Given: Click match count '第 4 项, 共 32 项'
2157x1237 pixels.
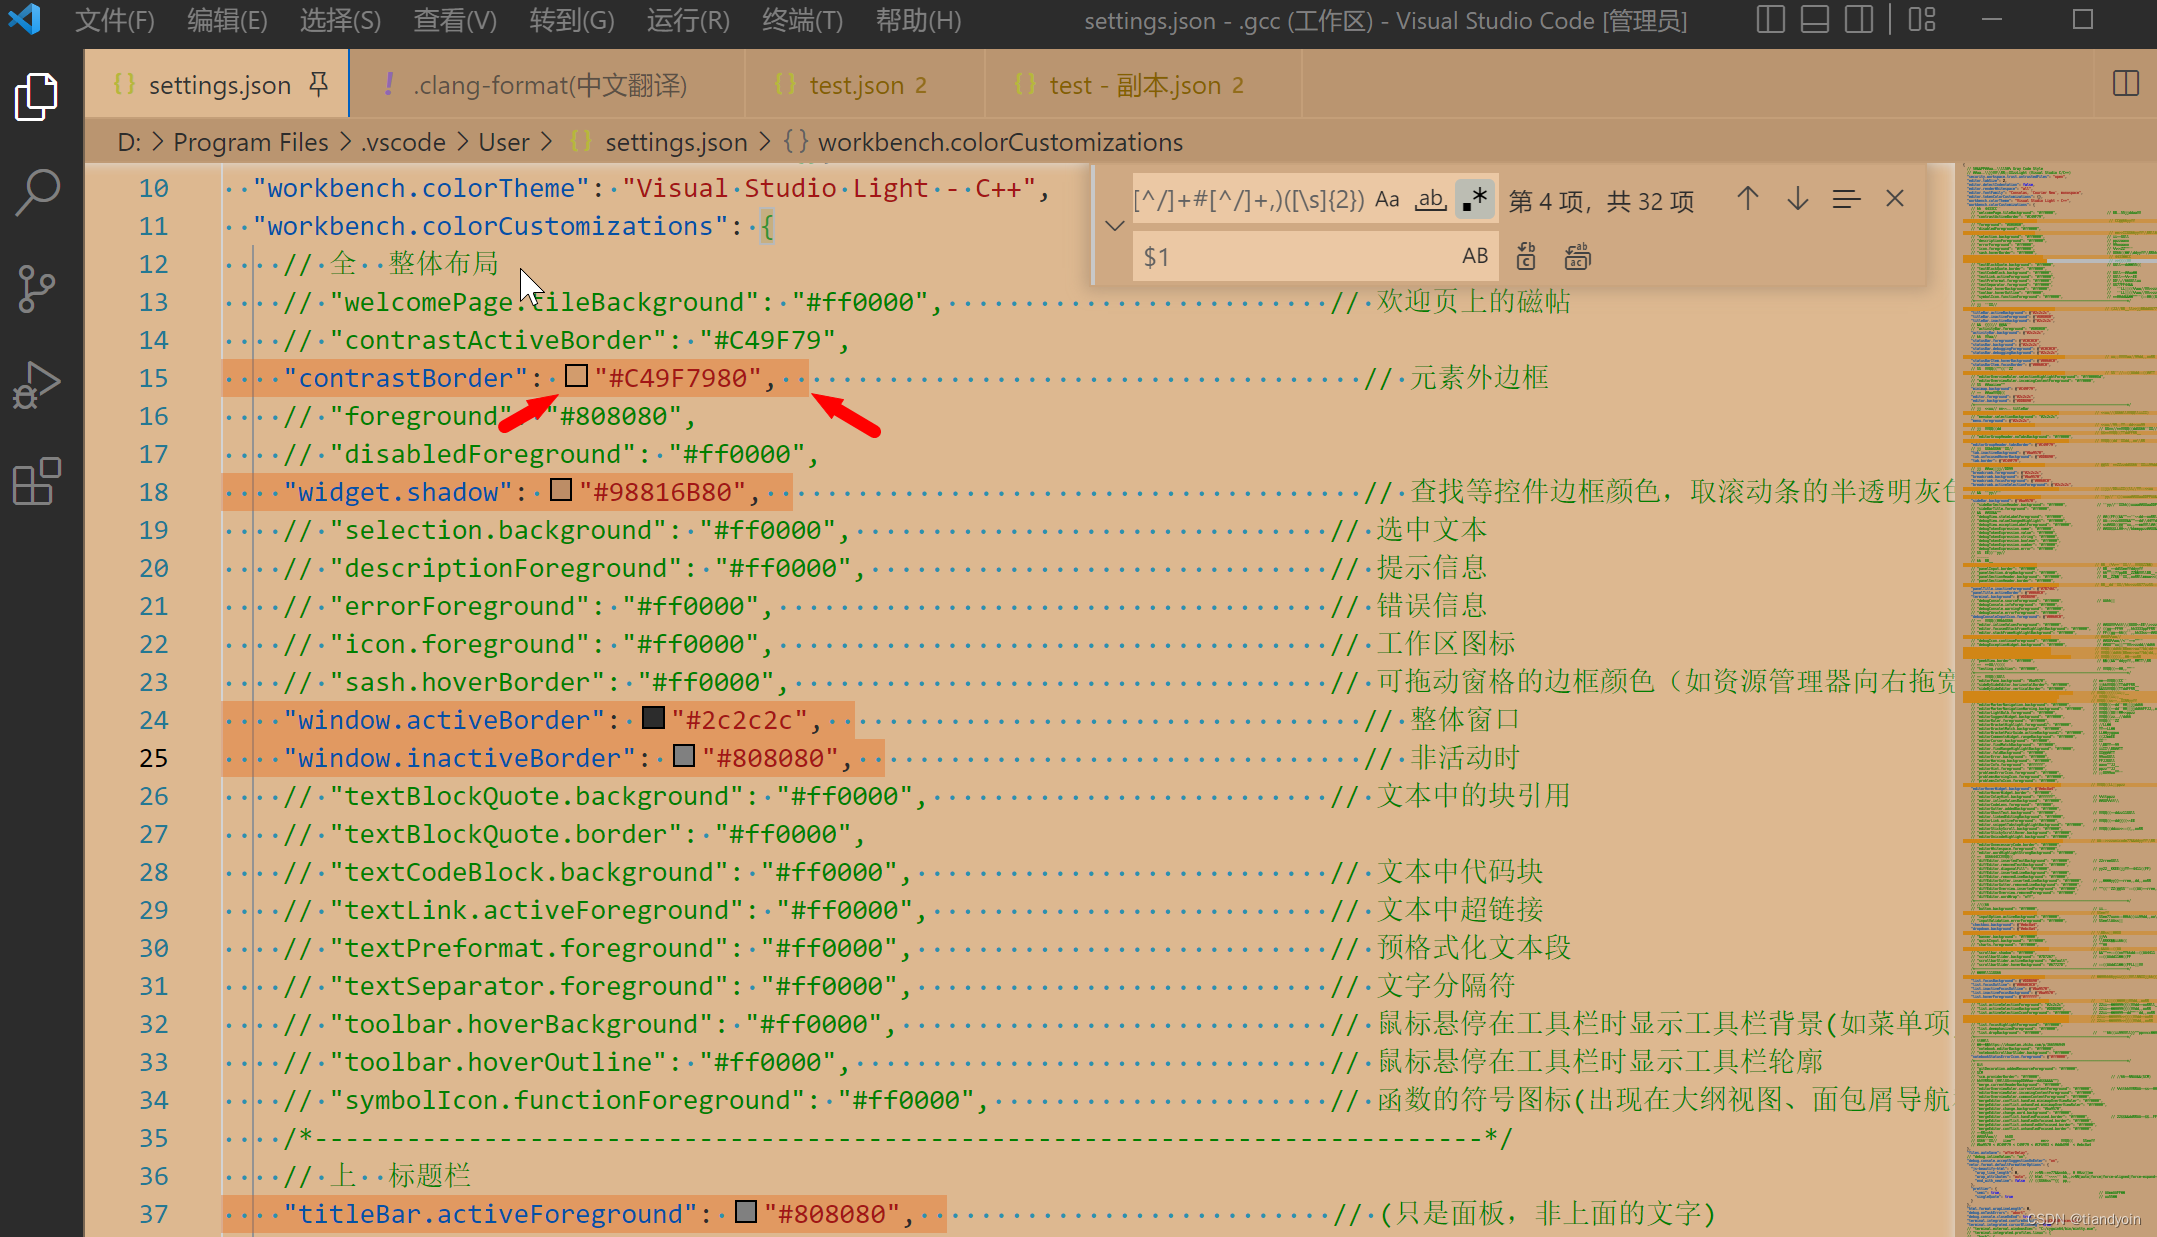Looking at the screenshot, I should tap(1601, 201).
